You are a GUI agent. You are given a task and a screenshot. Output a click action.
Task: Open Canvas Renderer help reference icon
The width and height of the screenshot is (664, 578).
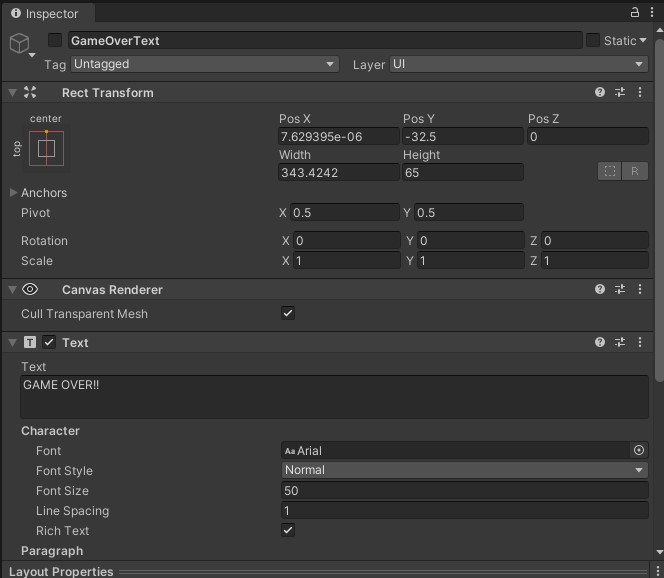click(x=600, y=289)
